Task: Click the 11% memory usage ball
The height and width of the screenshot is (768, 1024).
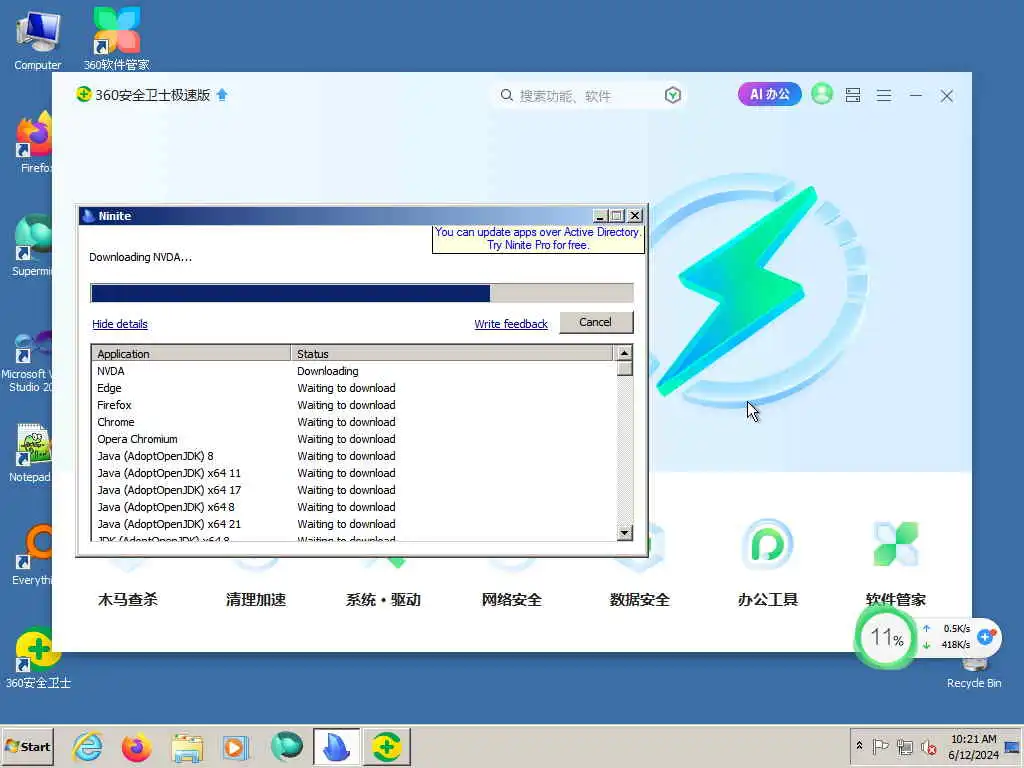Action: tap(886, 637)
